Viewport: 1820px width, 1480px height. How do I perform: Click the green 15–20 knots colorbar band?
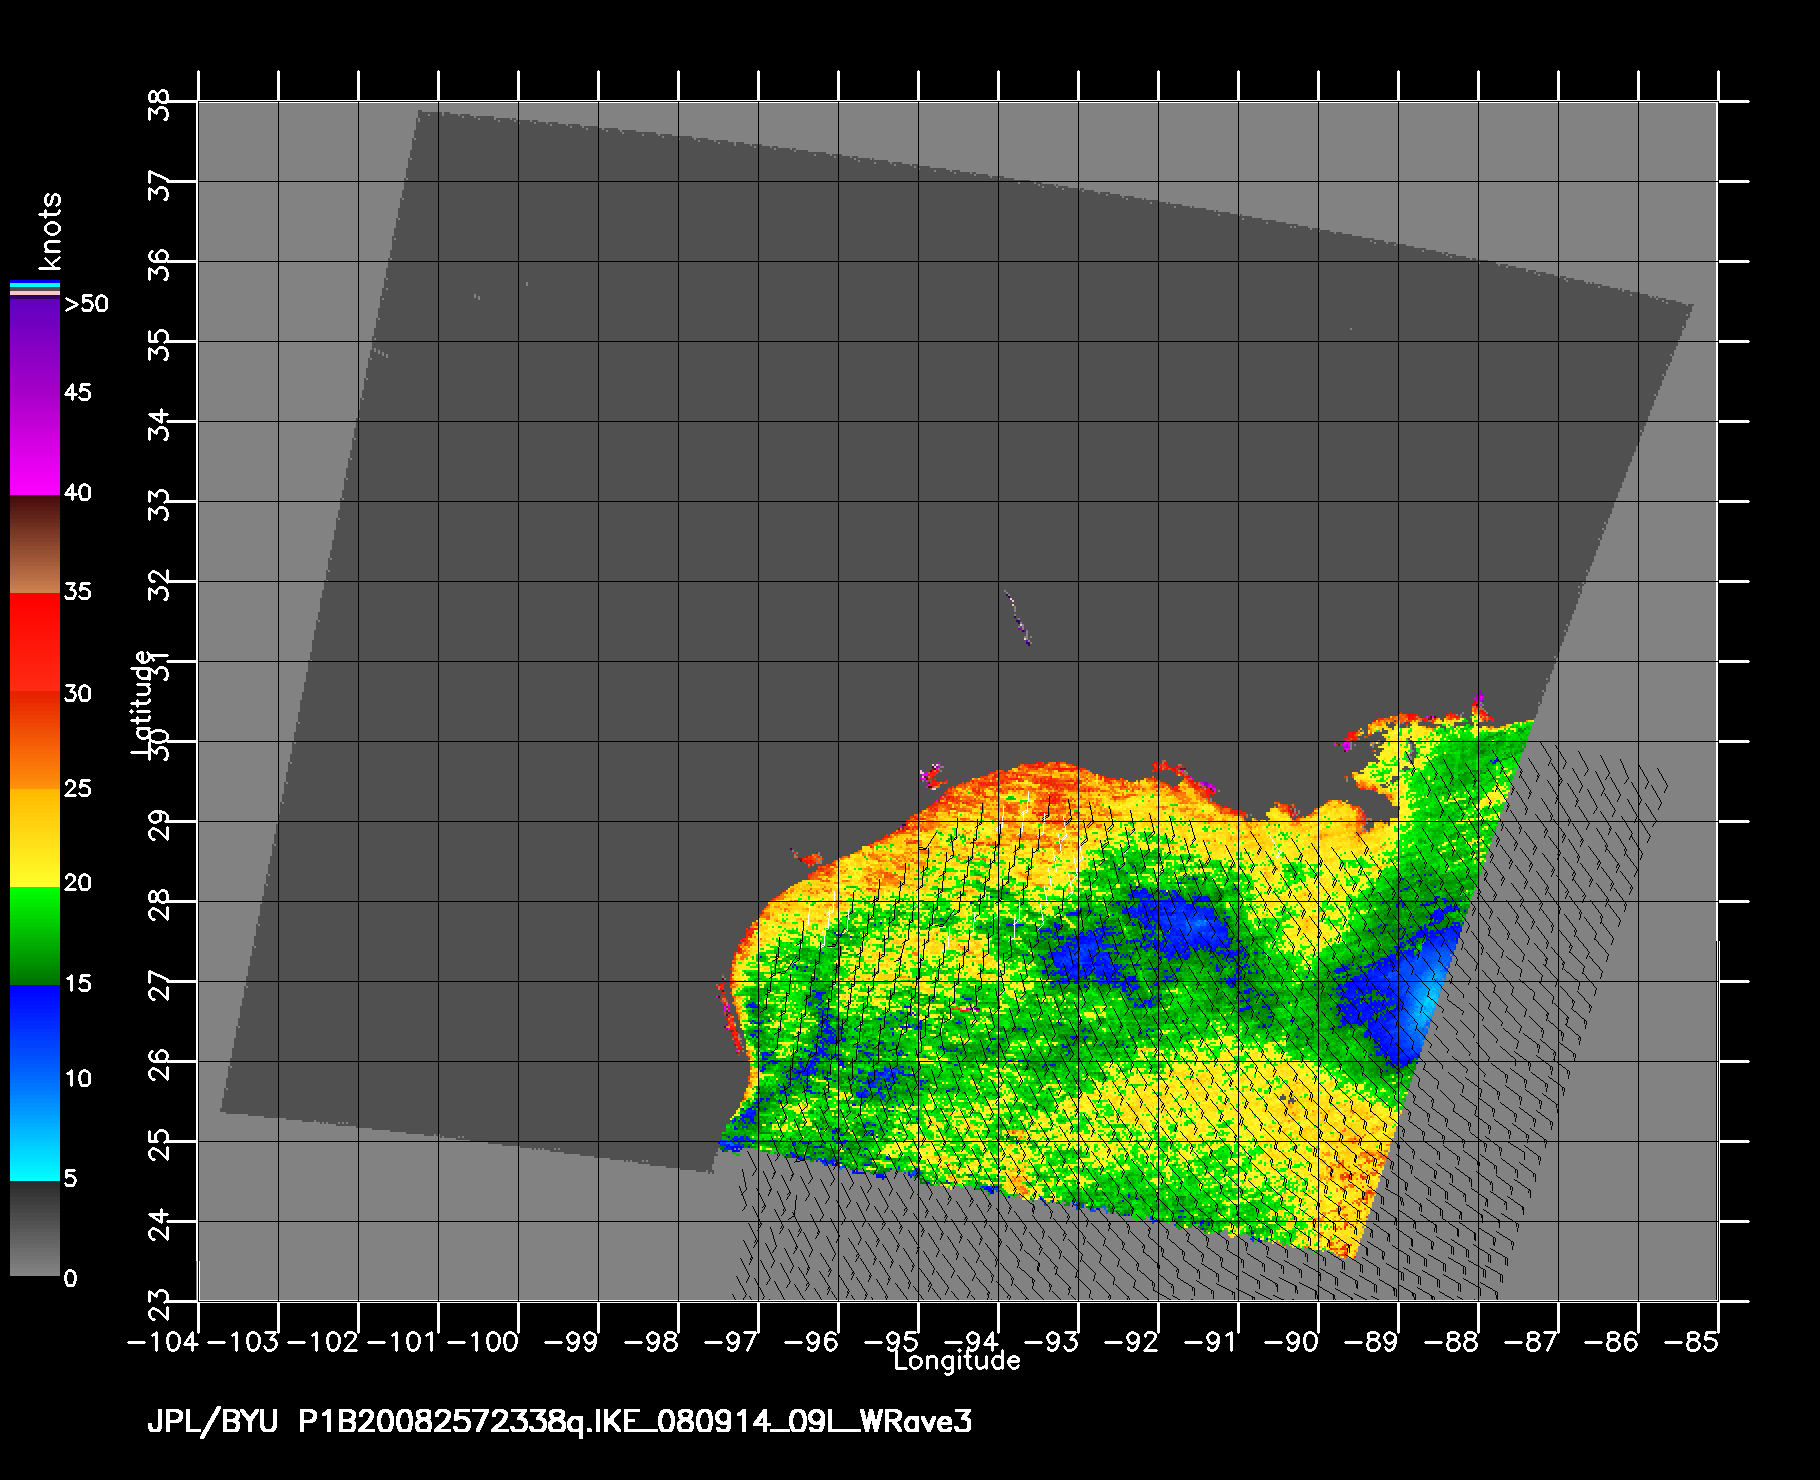35,936
